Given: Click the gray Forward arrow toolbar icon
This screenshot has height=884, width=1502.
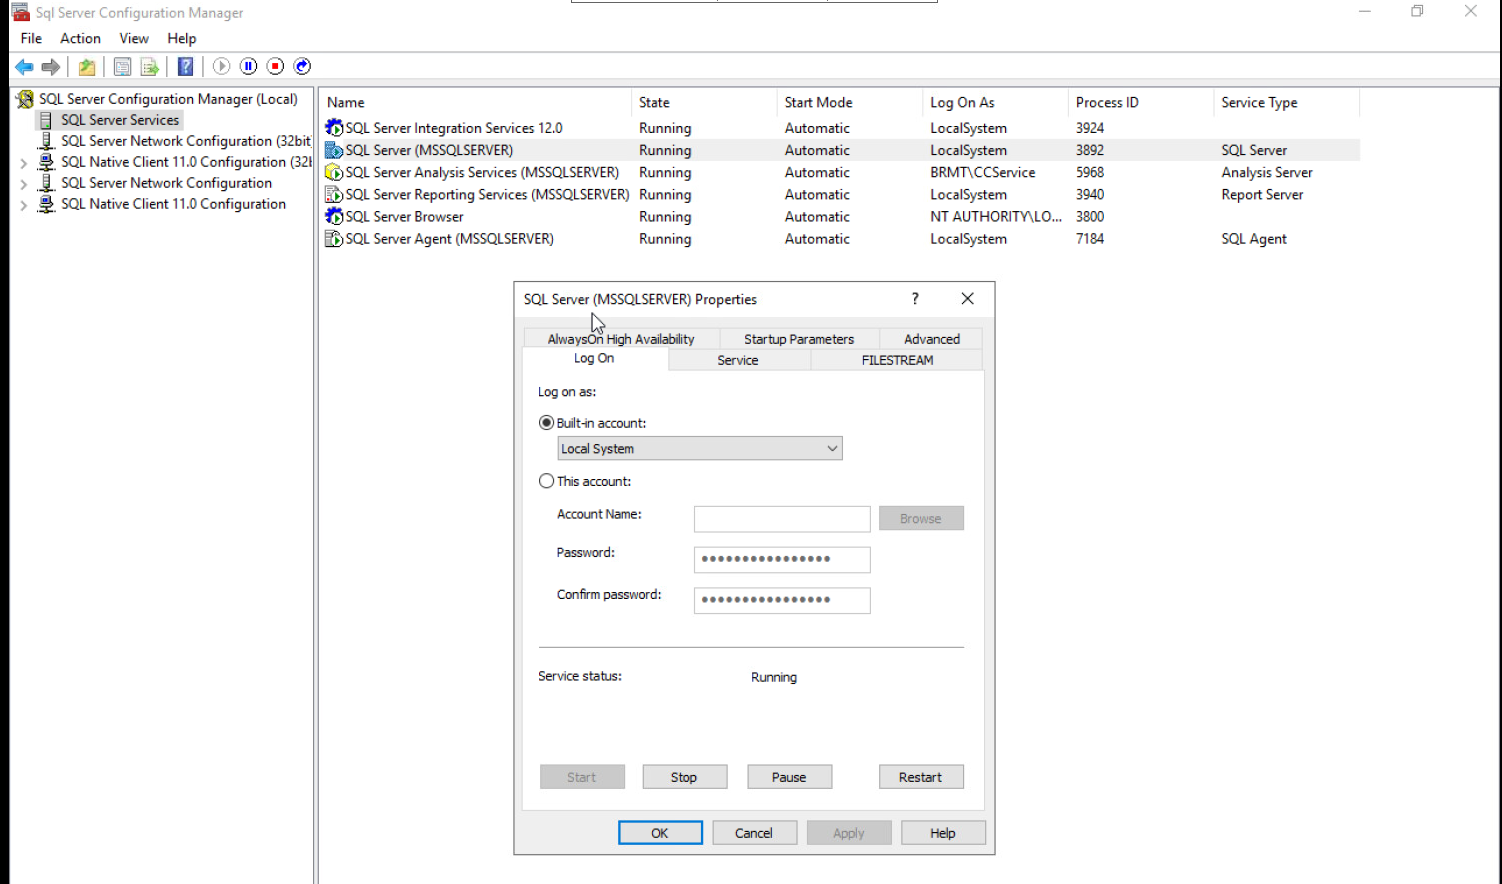Looking at the screenshot, I should (x=51, y=67).
